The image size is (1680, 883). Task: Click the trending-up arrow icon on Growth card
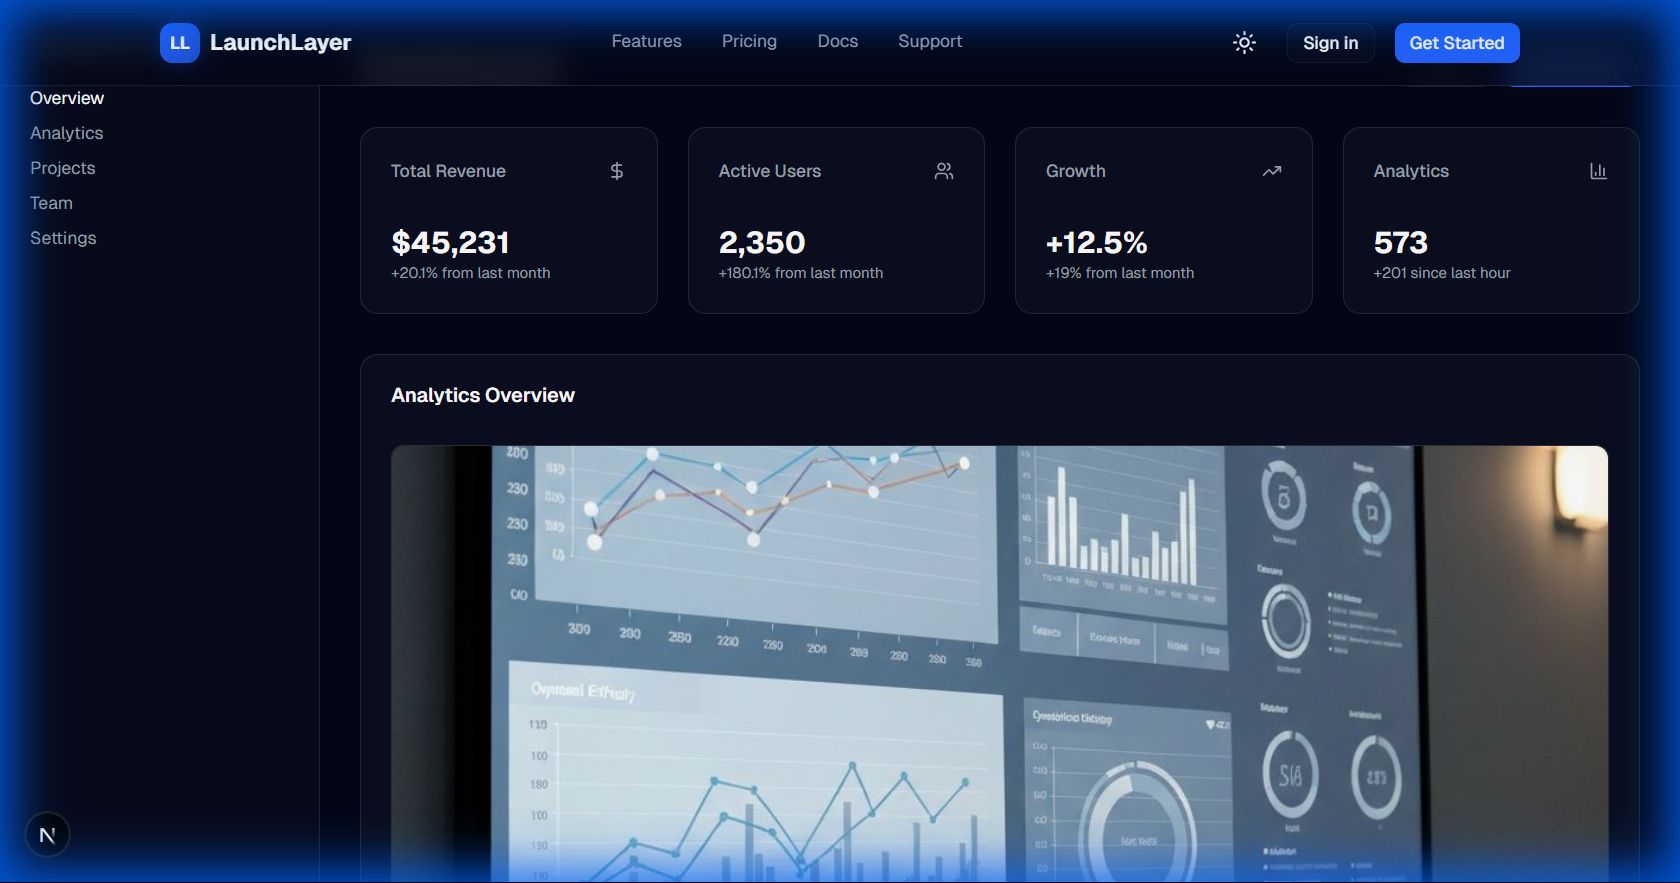[x=1272, y=171]
